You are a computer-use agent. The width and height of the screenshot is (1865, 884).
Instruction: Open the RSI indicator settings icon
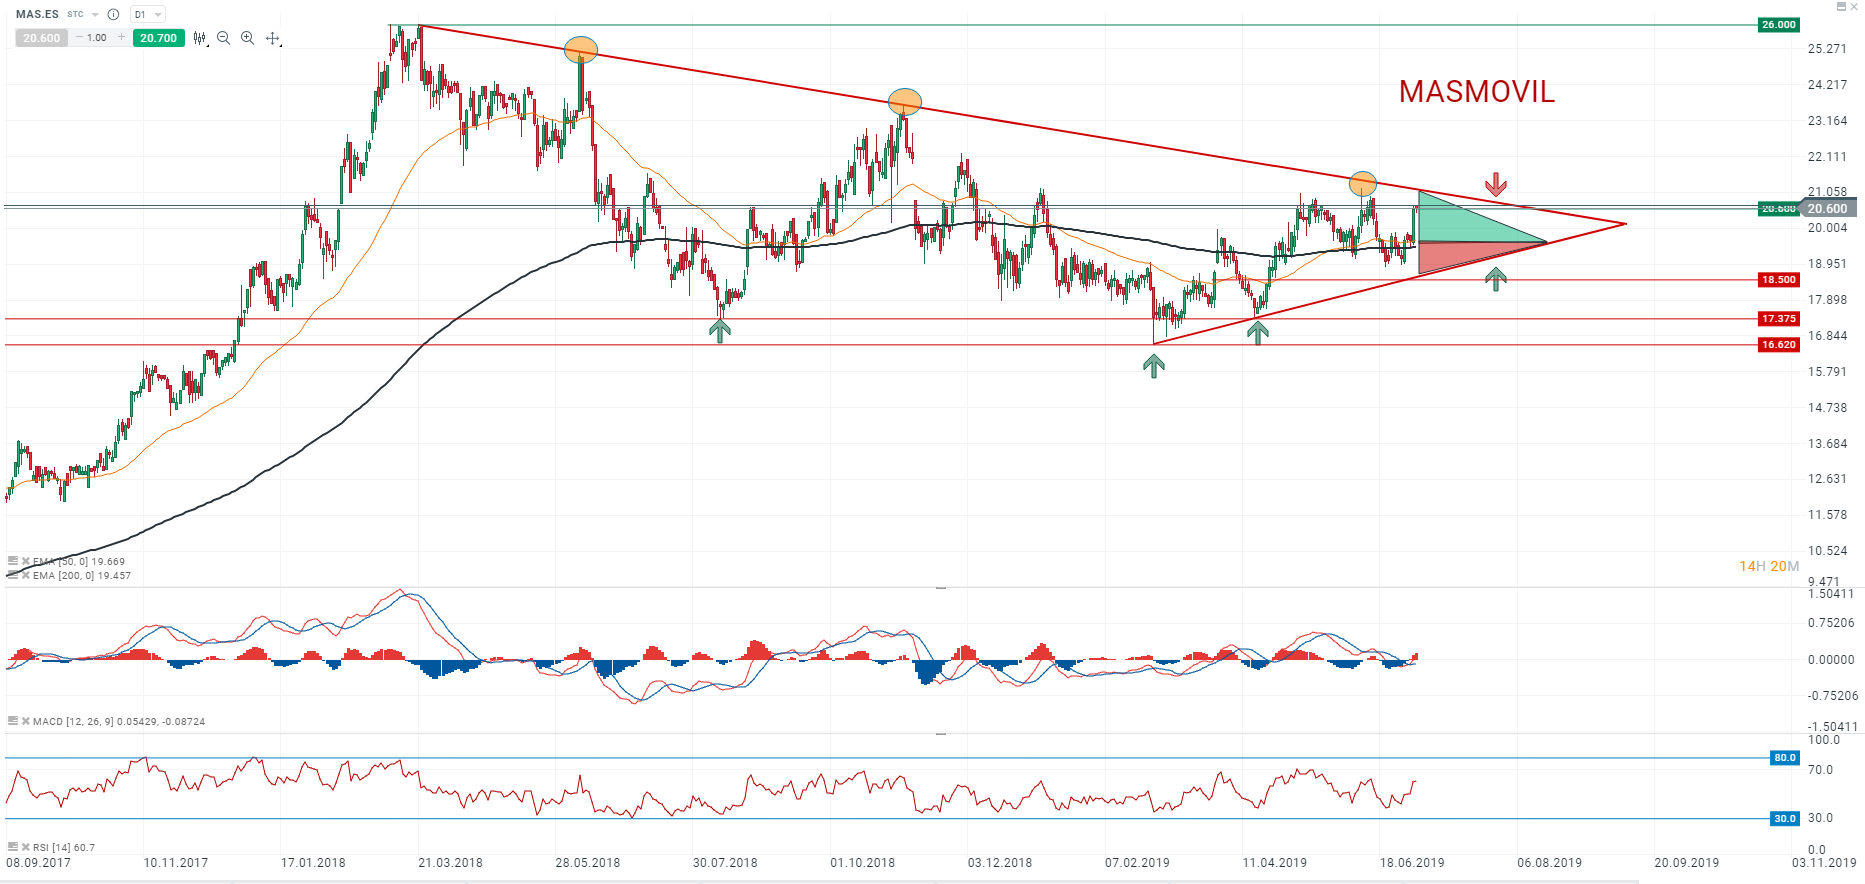13,846
